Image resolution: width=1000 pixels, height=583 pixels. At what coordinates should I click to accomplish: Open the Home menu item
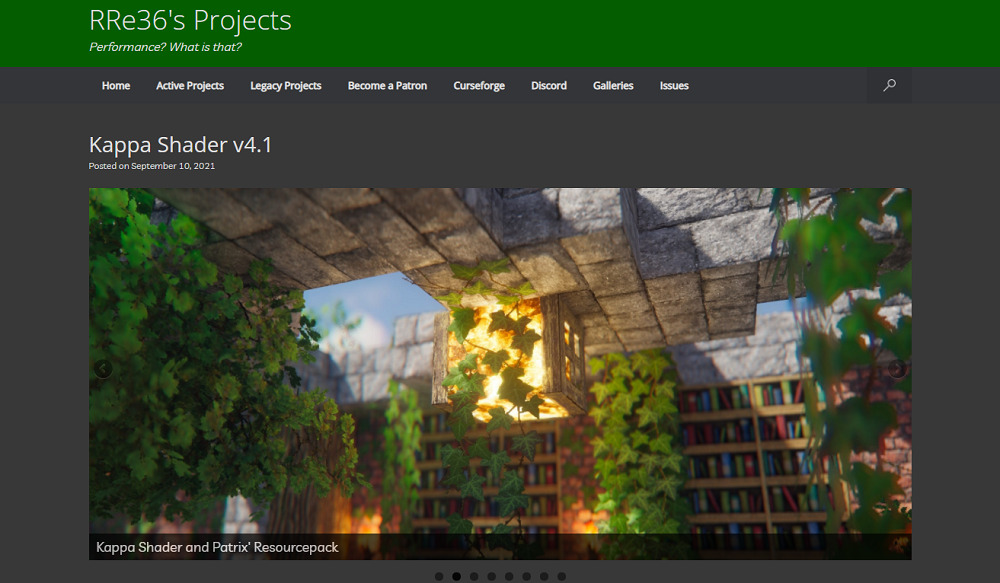(x=115, y=85)
